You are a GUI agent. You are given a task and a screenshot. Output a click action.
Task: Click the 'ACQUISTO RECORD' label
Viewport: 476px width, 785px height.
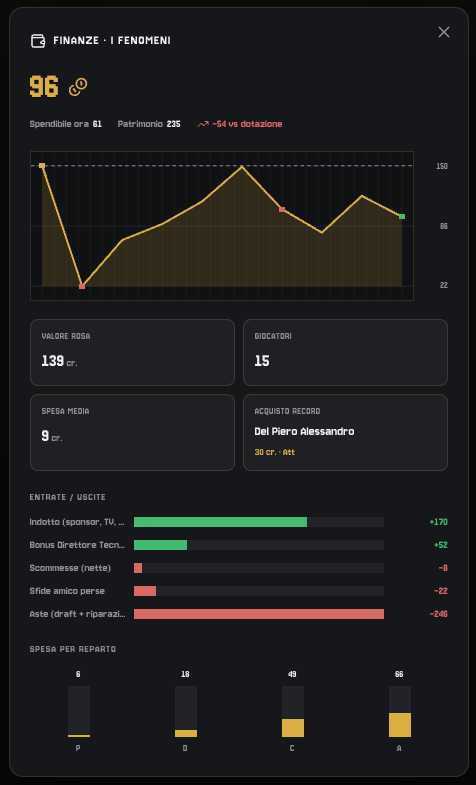tap(287, 412)
